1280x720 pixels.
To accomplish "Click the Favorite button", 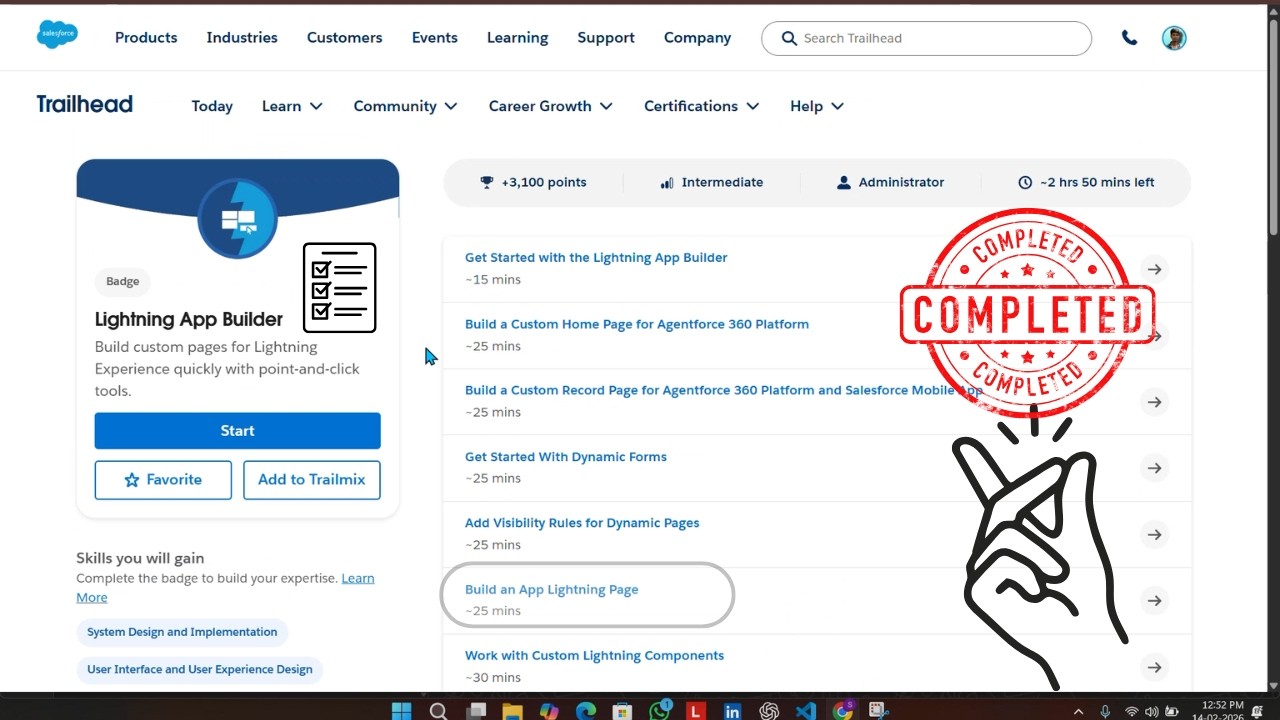I will click(x=163, y=480).
